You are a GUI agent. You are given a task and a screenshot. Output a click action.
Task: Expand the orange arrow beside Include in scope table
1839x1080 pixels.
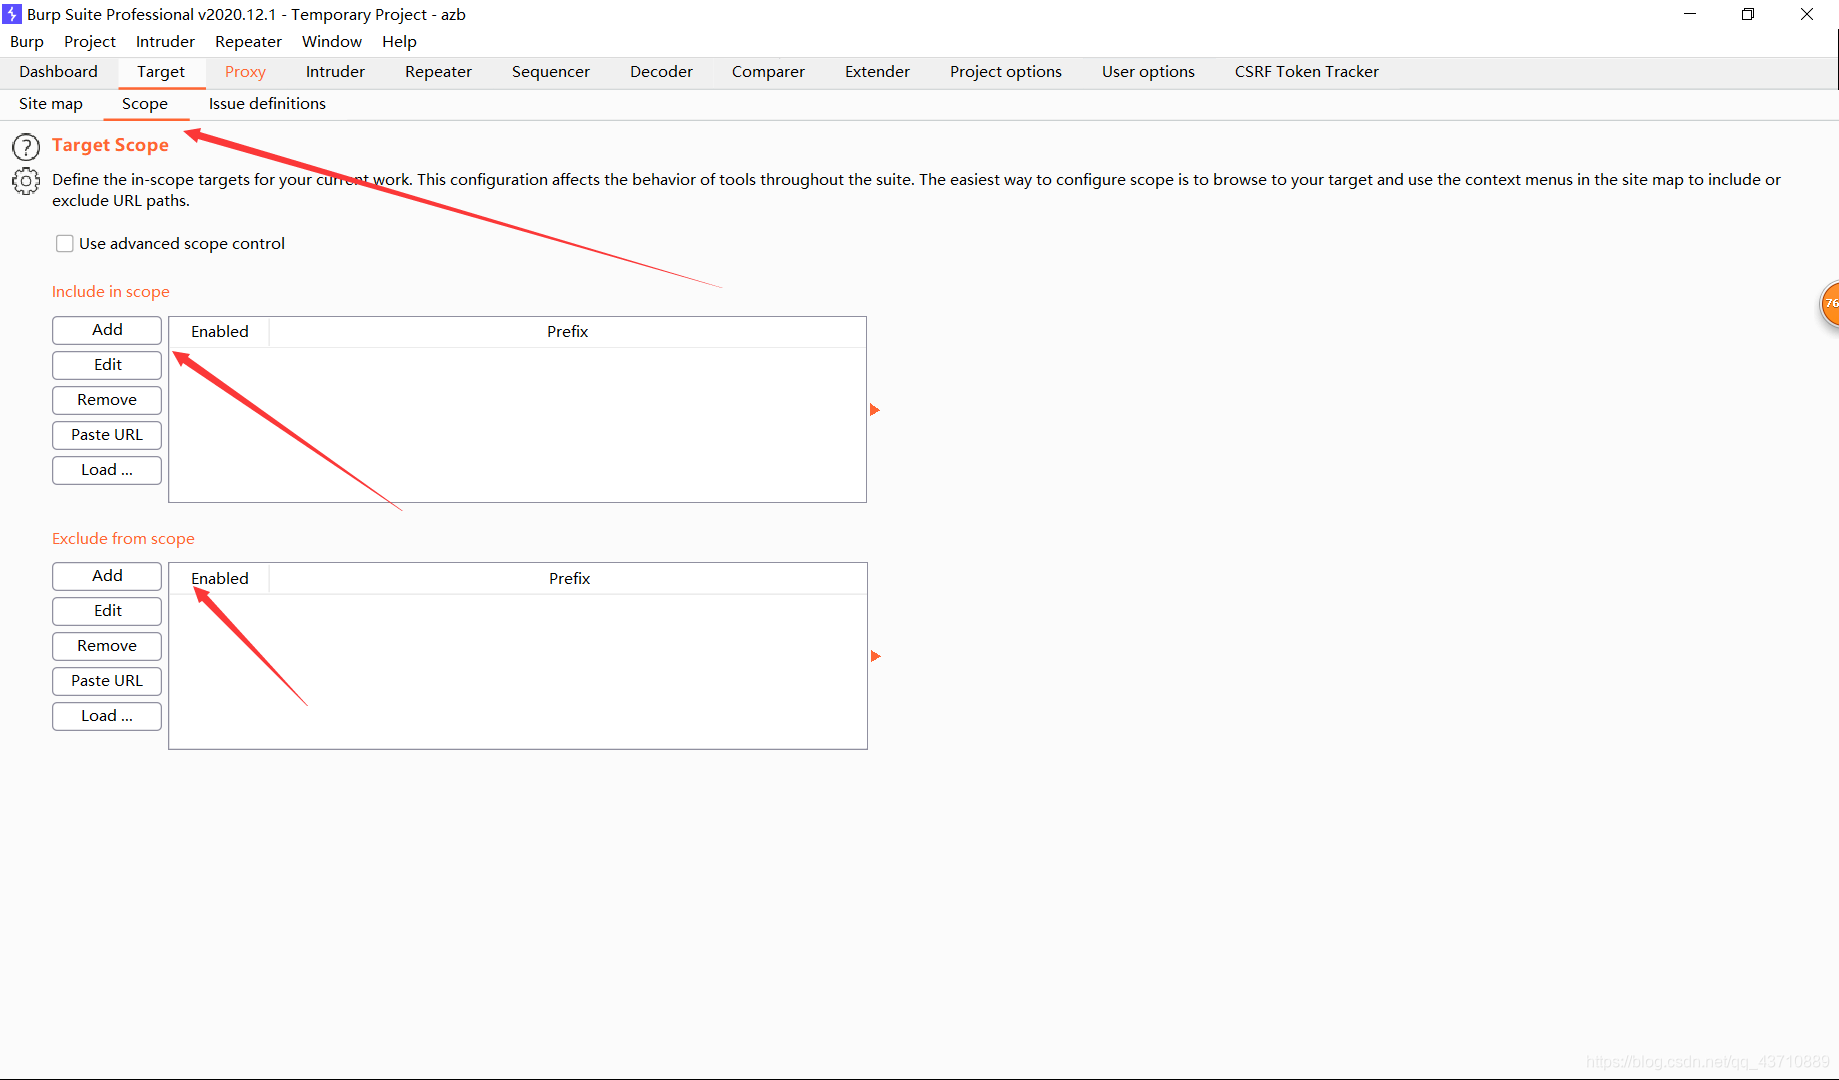point(875,410)
